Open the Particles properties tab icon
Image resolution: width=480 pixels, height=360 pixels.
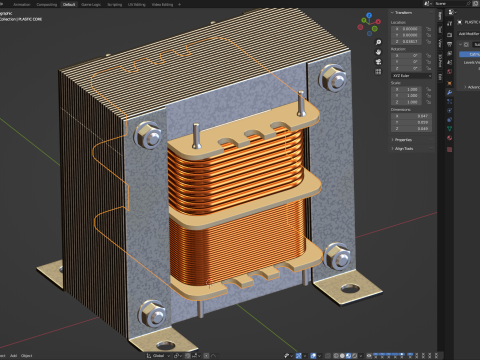450,101
